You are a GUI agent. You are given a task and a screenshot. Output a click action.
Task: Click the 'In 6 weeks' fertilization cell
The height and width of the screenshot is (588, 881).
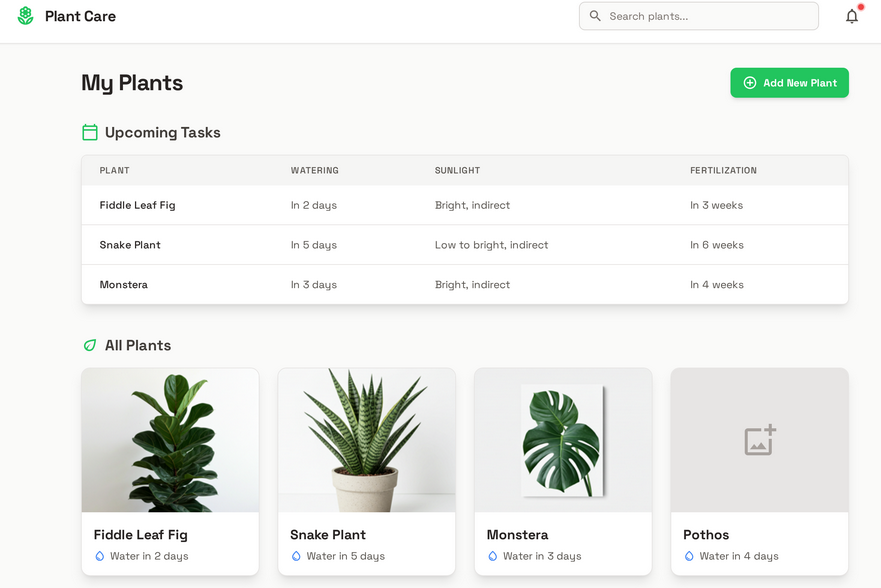click(716, 245)
